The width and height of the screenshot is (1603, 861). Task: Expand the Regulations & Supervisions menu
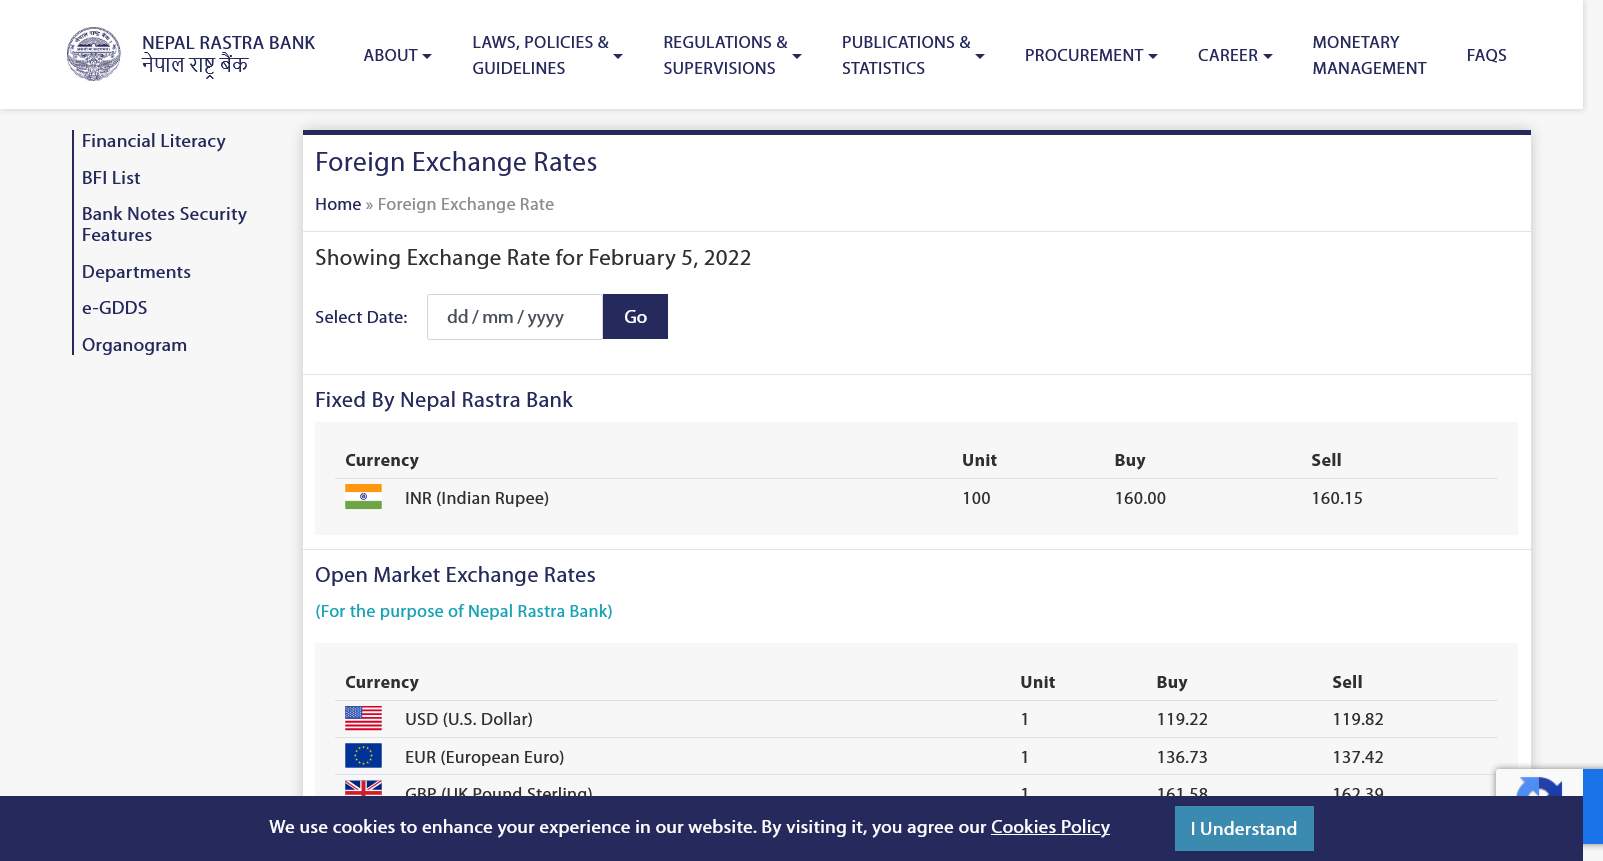(x=731, y=55)
